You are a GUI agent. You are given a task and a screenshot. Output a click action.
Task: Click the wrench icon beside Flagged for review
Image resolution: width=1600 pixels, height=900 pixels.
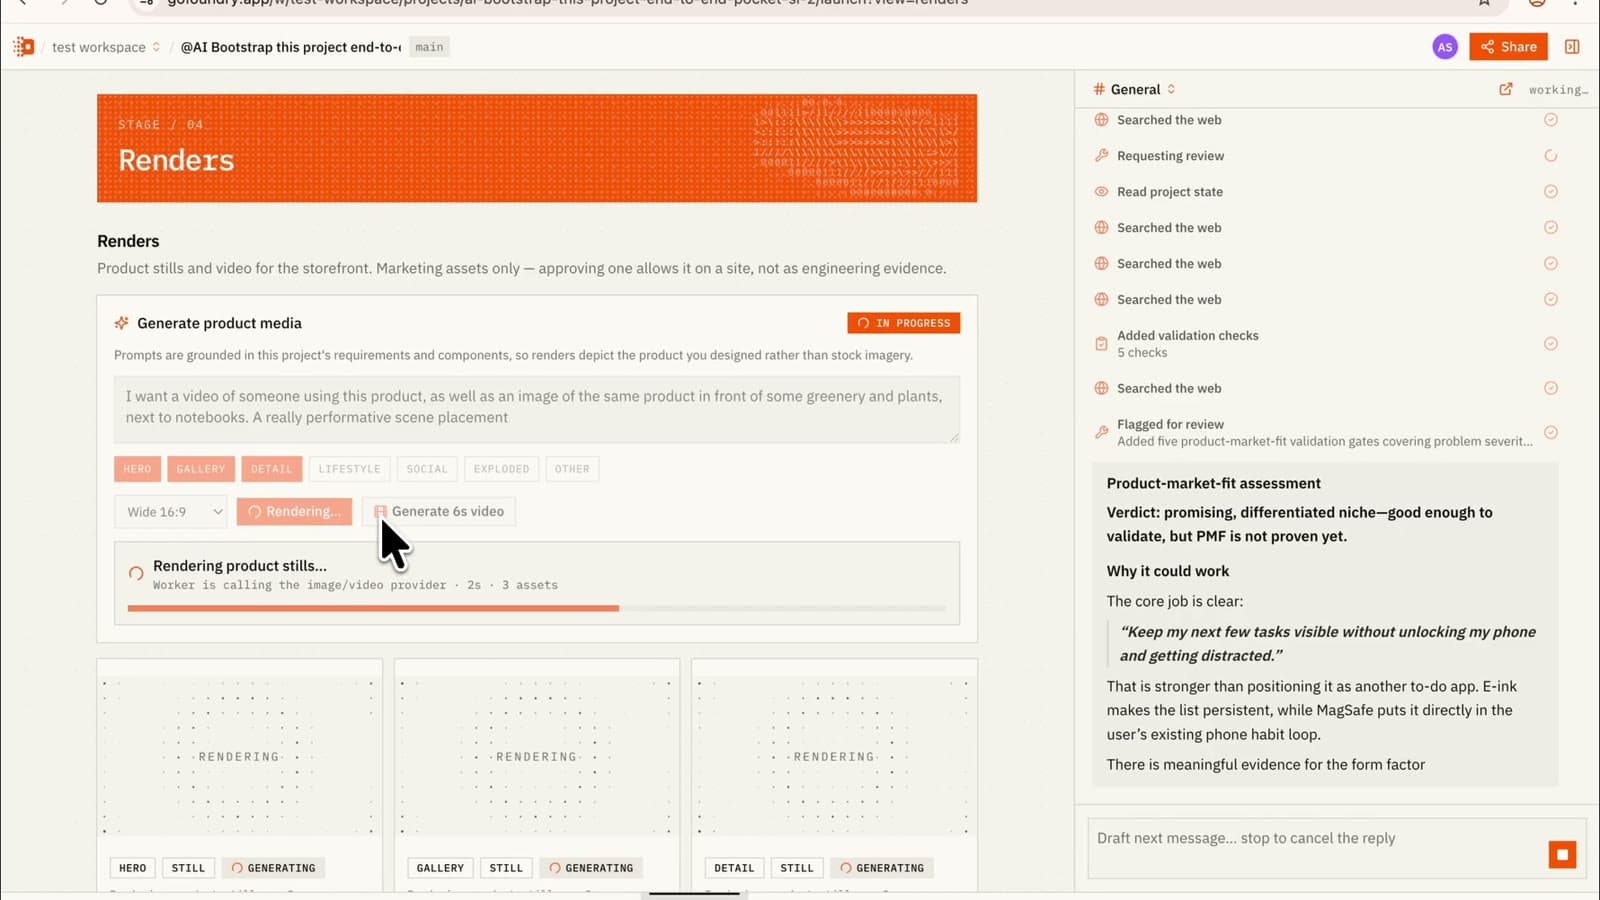click(x=1101, y=433)
